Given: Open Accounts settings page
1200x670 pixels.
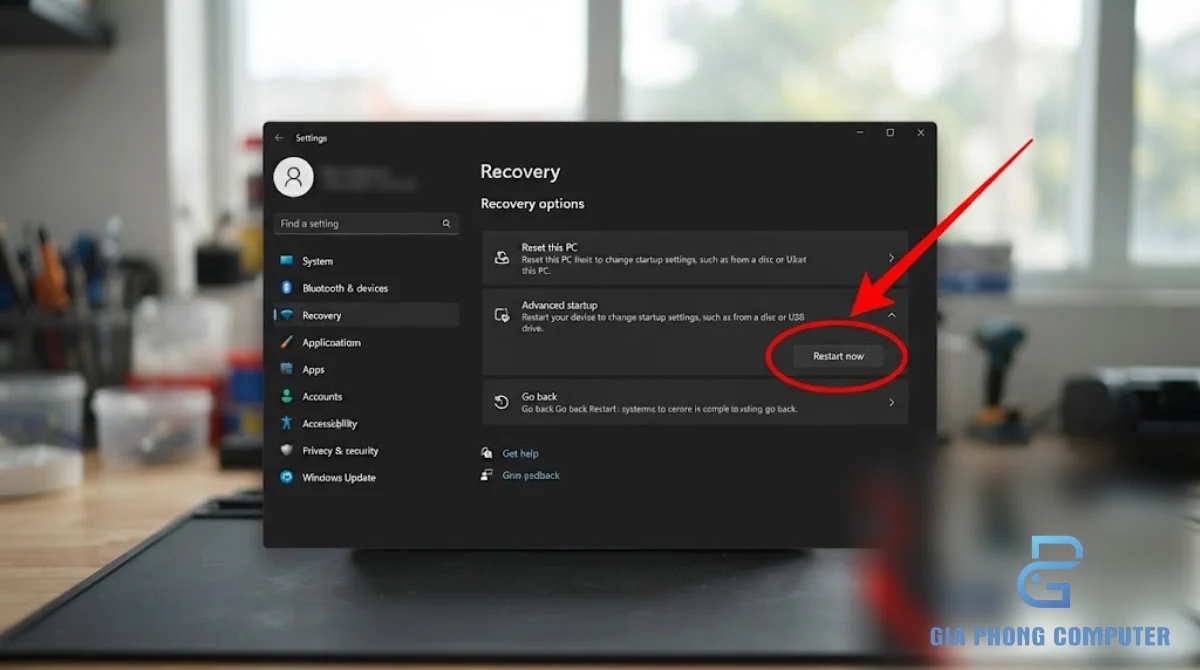Looking at the screenshot, I should point(322,396).
